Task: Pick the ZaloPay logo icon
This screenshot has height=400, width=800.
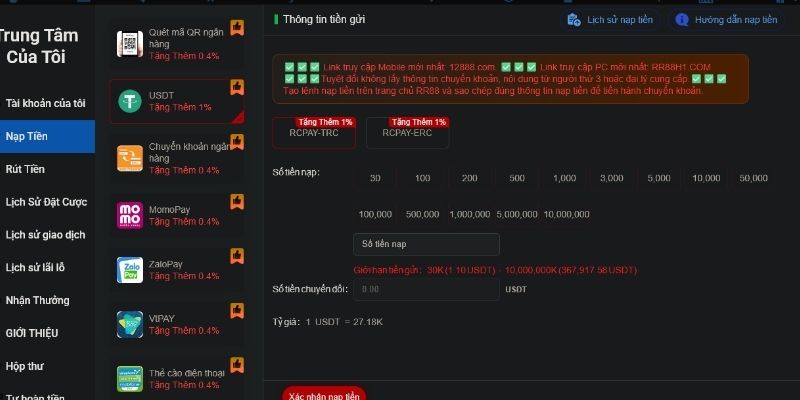Action: [x=129, y=269]
